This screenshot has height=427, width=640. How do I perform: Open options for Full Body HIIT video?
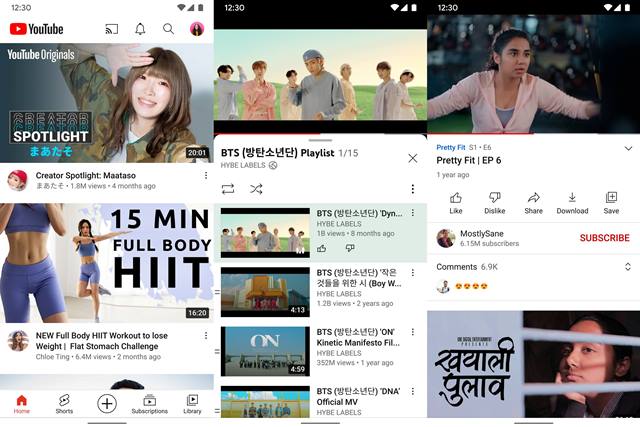pos(206,335)
